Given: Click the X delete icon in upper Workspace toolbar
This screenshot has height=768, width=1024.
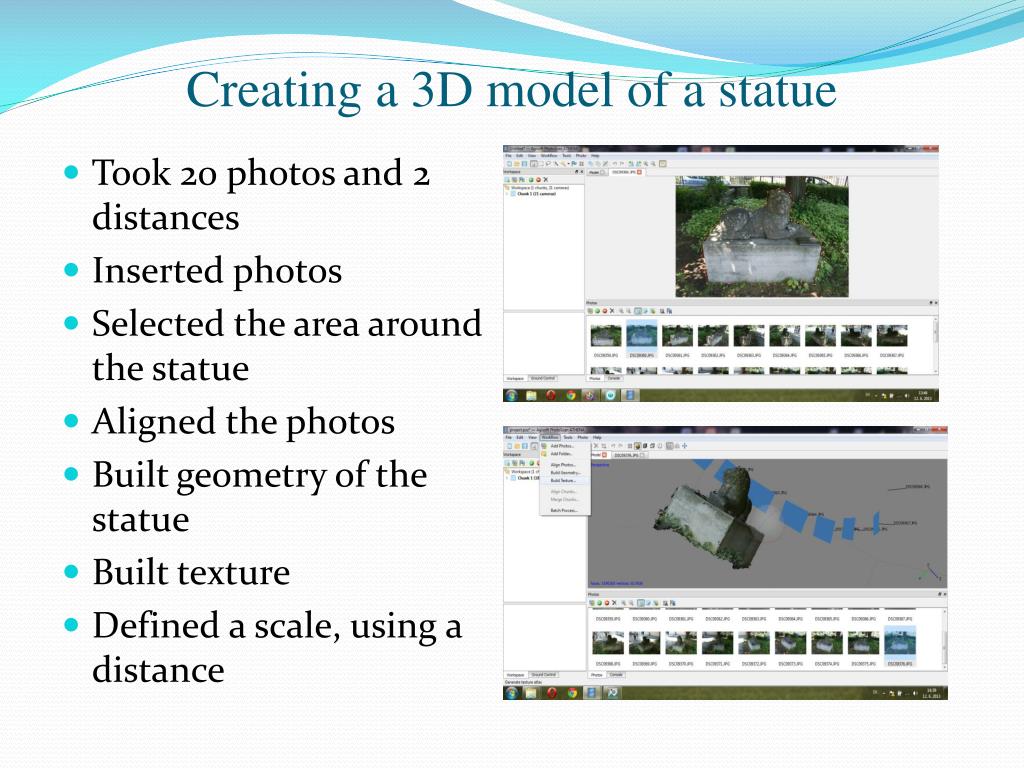Looking at the screenshot, I should (545, 179).
